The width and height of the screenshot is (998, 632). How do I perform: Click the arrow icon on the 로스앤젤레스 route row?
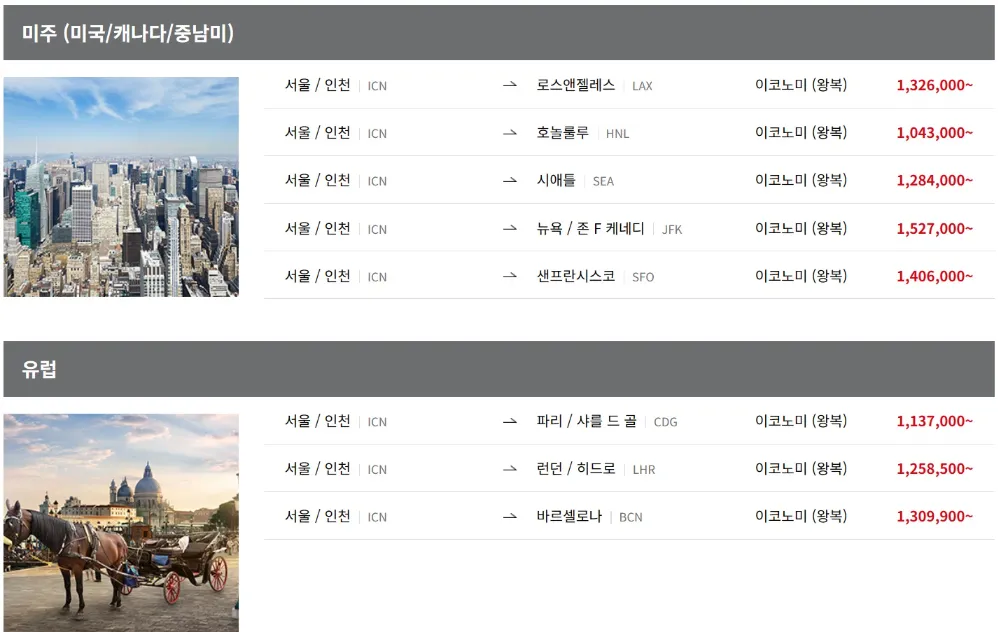510,86
